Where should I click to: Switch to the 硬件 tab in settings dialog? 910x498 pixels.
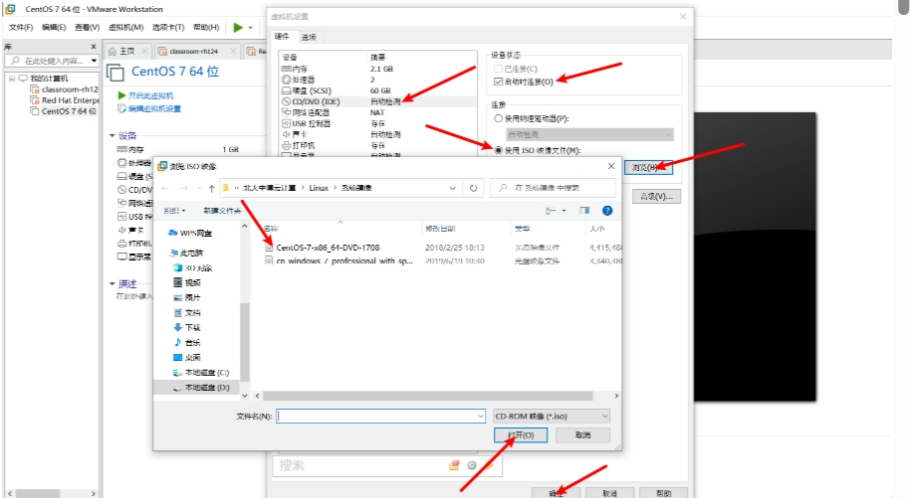pos(281,37)
